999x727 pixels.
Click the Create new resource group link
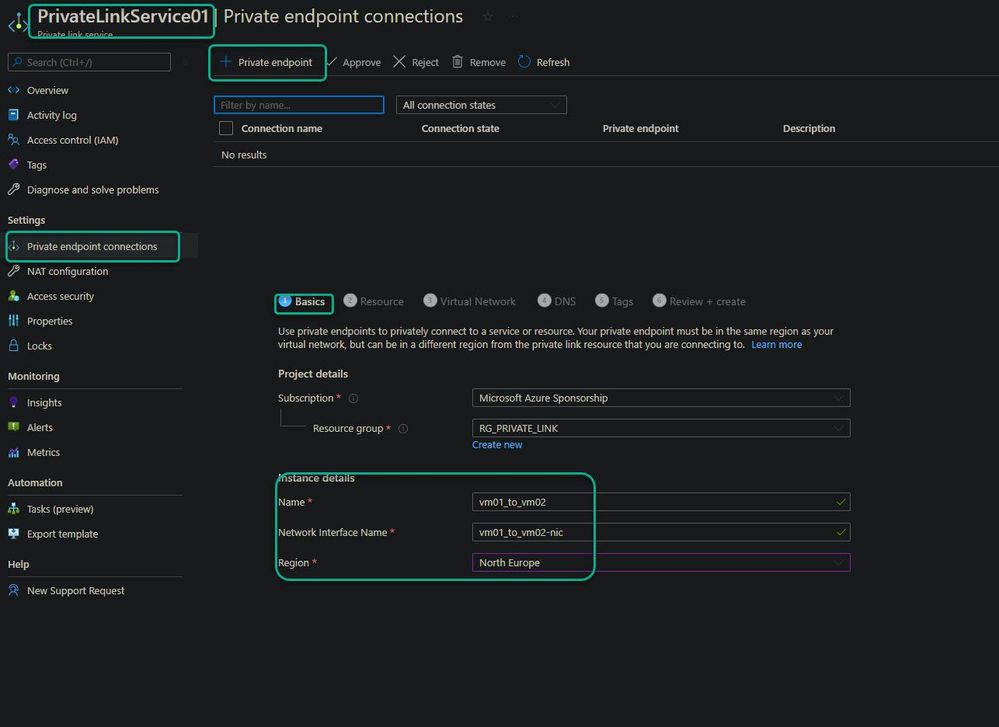tap(497, 445)
